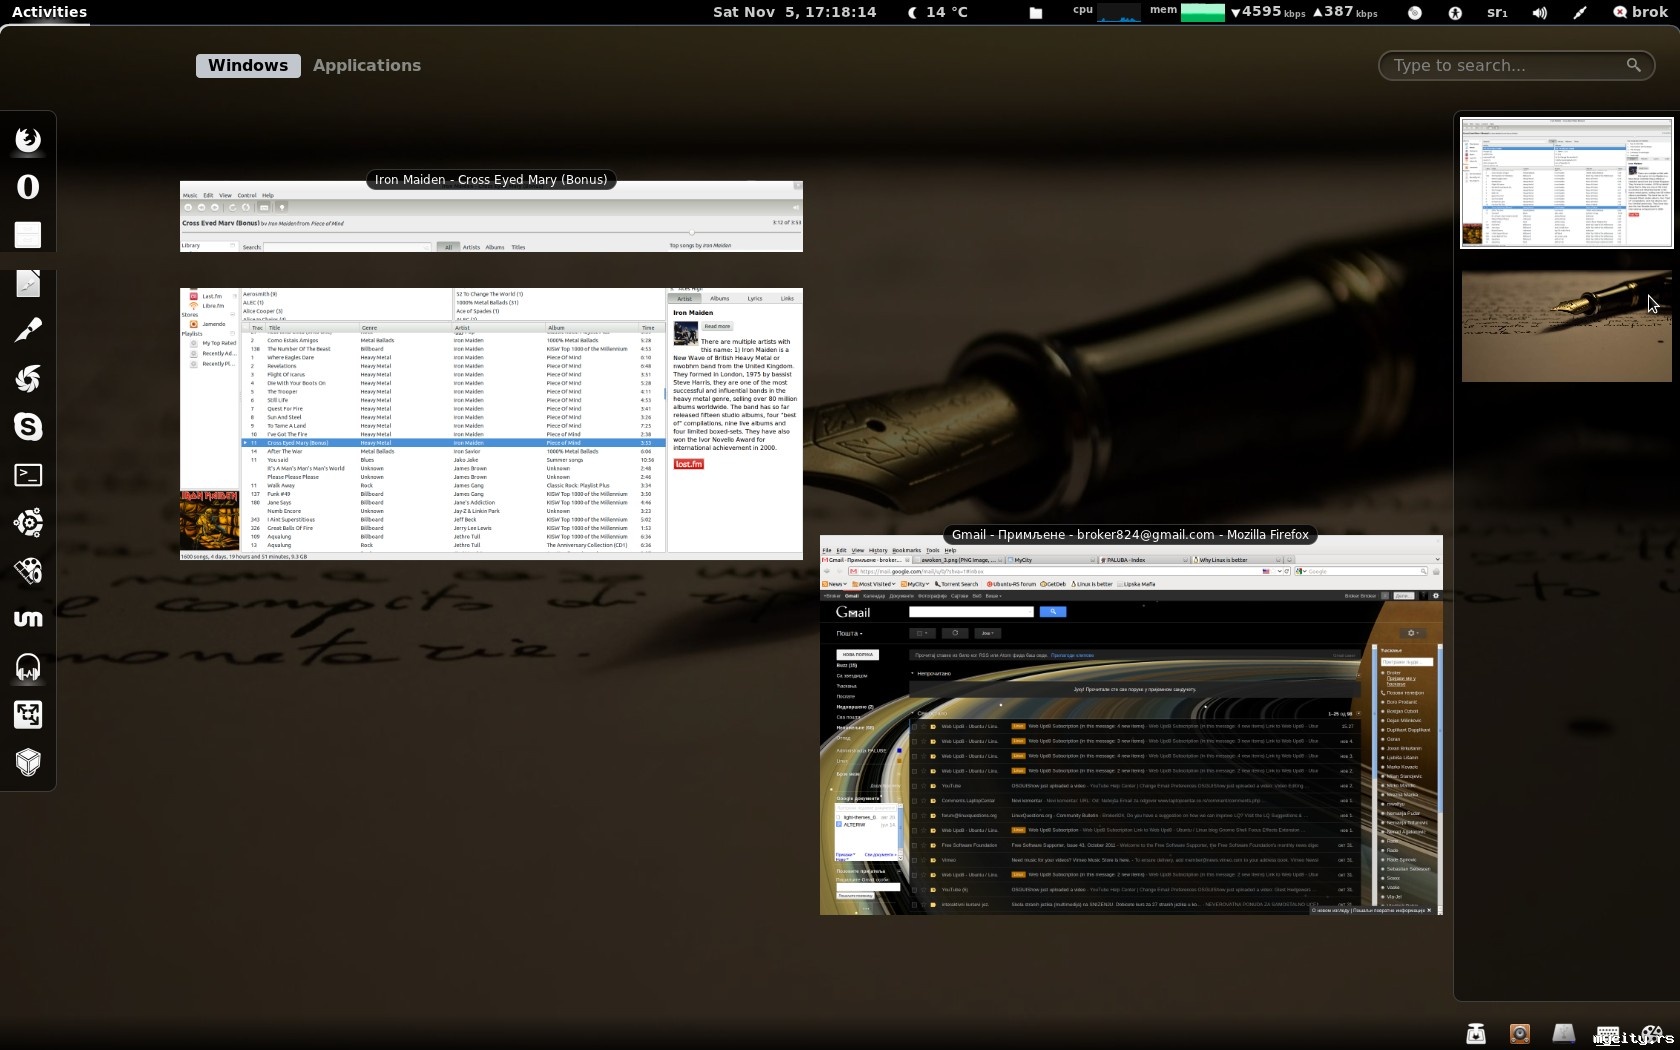Switch to the Applications view
Screen dimensions: 1680x1050
[x=367, y=65]
